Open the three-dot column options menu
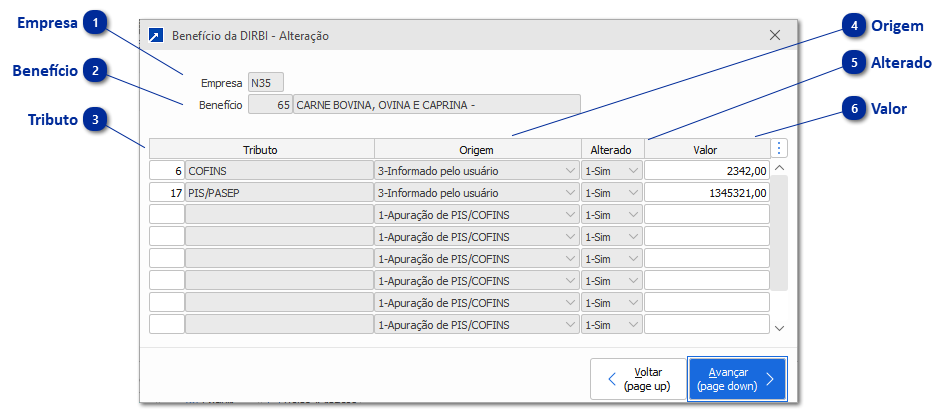Screen dimensions: 948x419 (x=780, y=148)
